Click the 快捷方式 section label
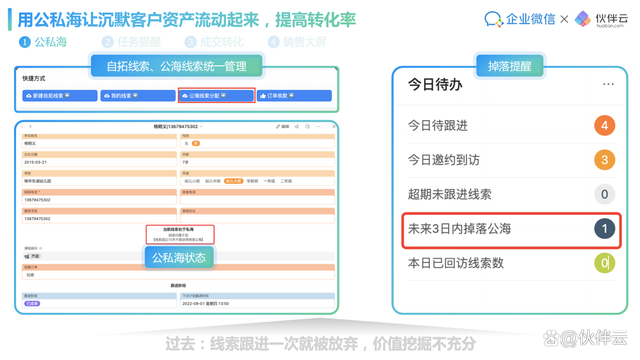 34,78
